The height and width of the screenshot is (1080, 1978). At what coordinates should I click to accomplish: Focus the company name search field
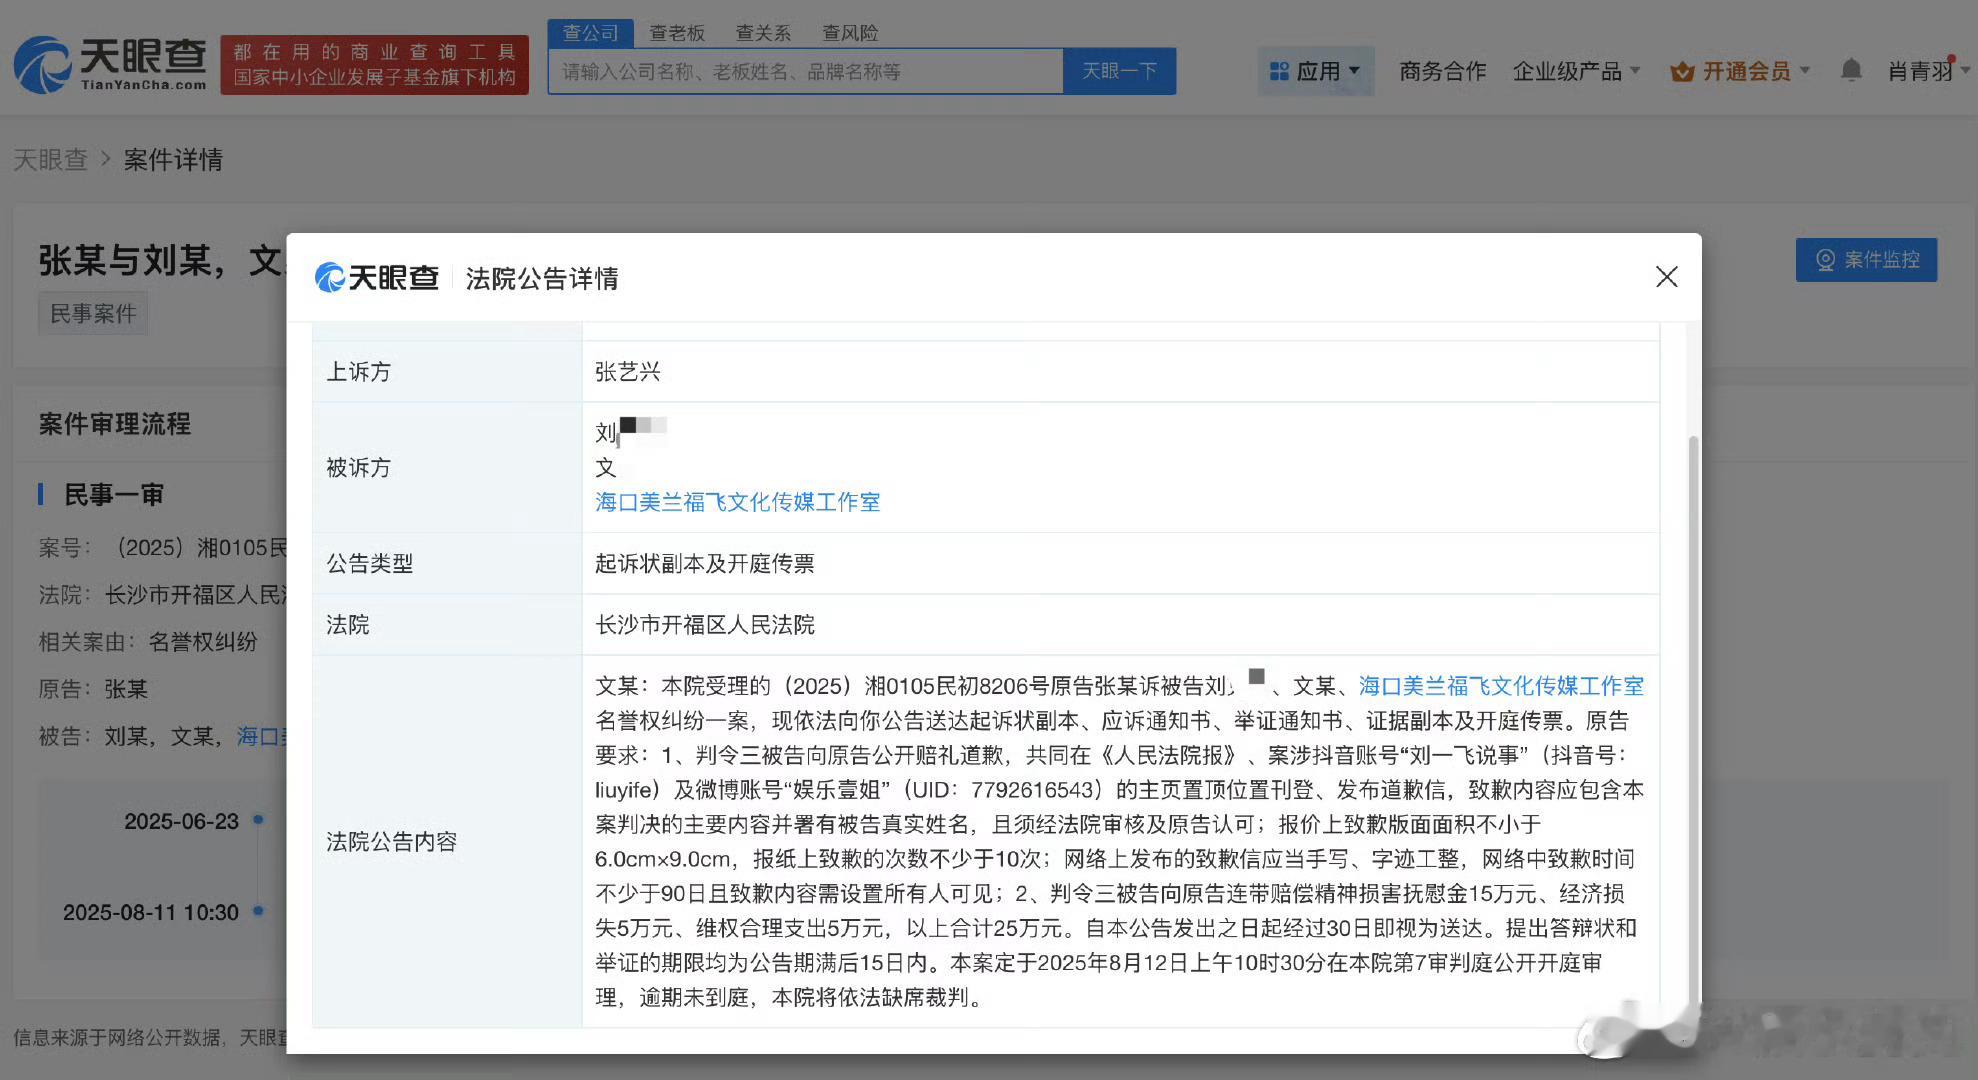(805, 71)
